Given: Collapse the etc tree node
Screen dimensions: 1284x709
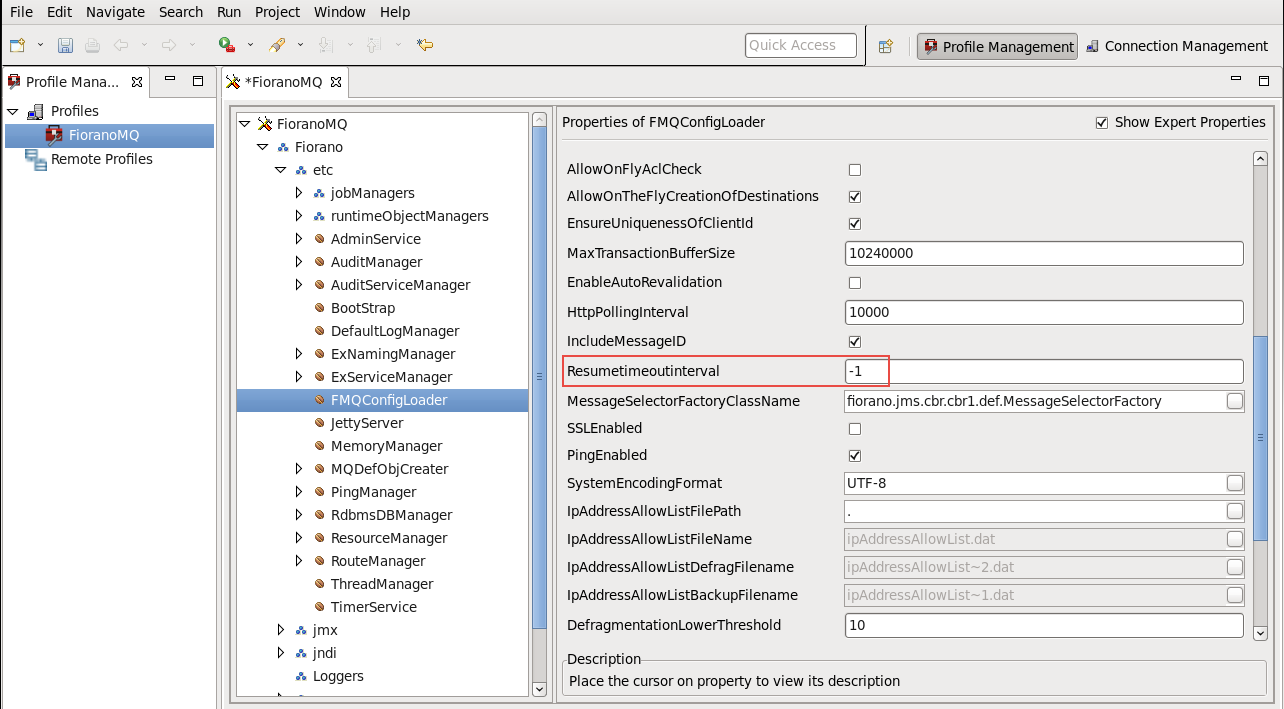Looking at the screenshot, I should click(281, 170).
